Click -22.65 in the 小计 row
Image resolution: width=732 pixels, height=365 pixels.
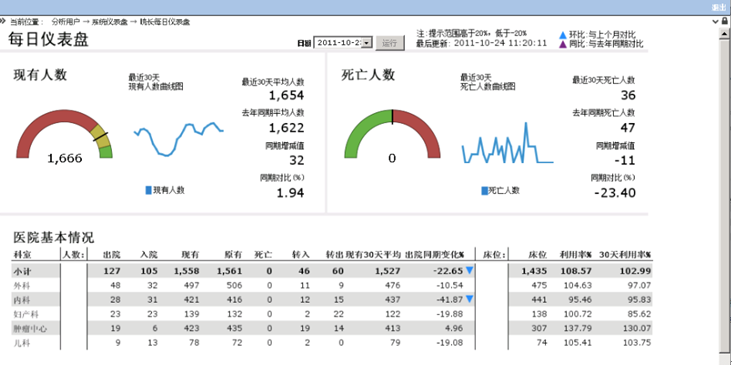[x=447, y=271]
